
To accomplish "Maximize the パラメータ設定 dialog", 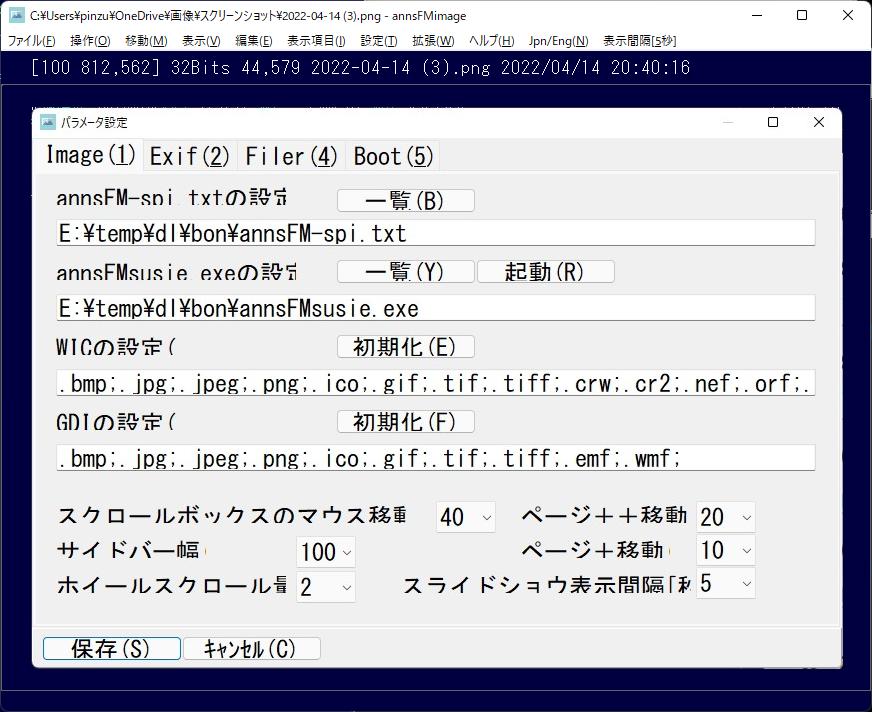I will tap(772, 122).
